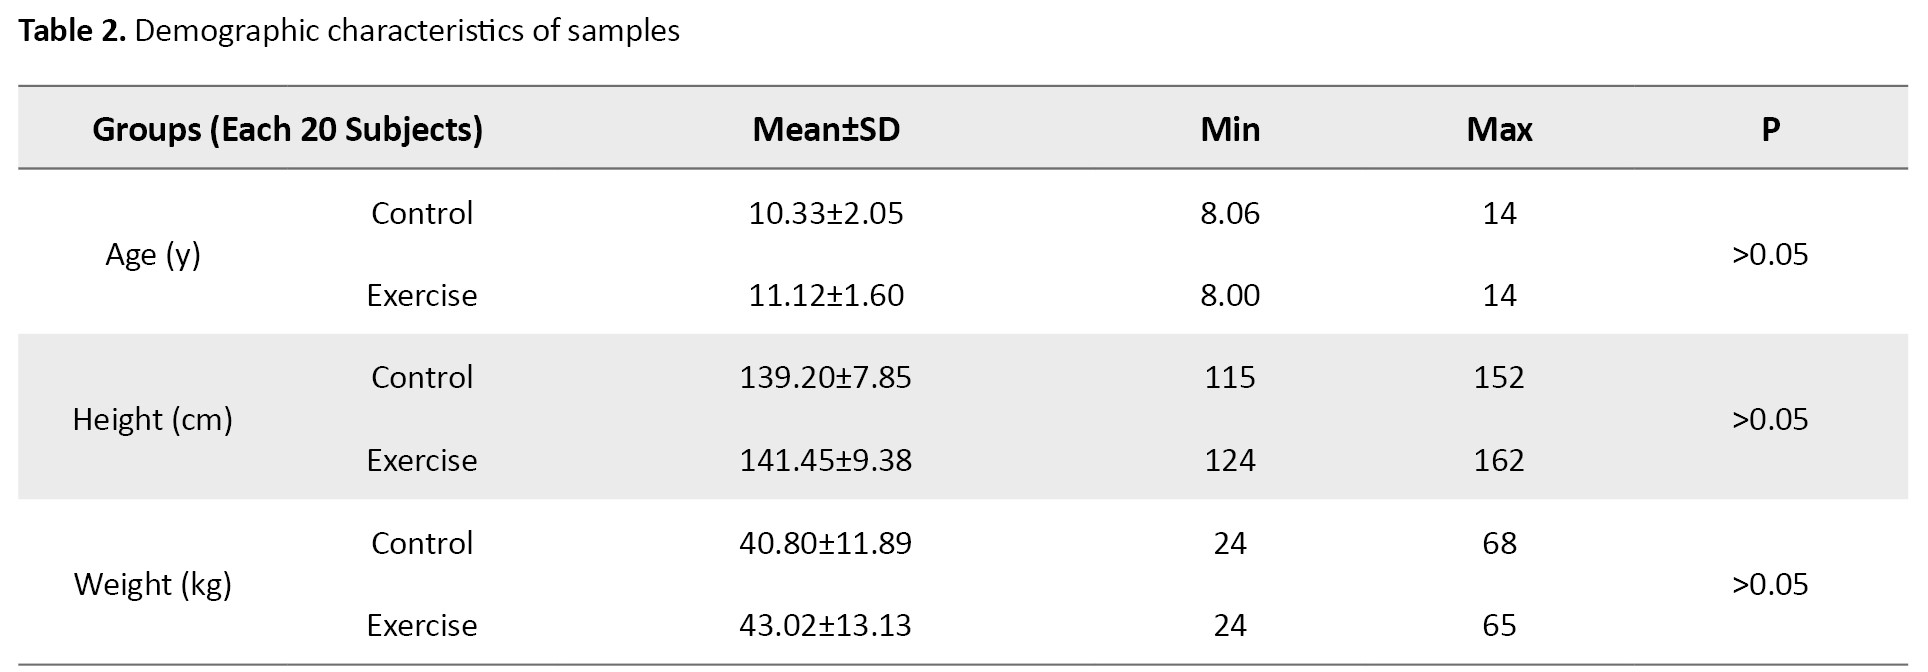The height and width of the screenshot is (672, 1928).
Task: Click the Min column header
Action: tap(1230, 129)
